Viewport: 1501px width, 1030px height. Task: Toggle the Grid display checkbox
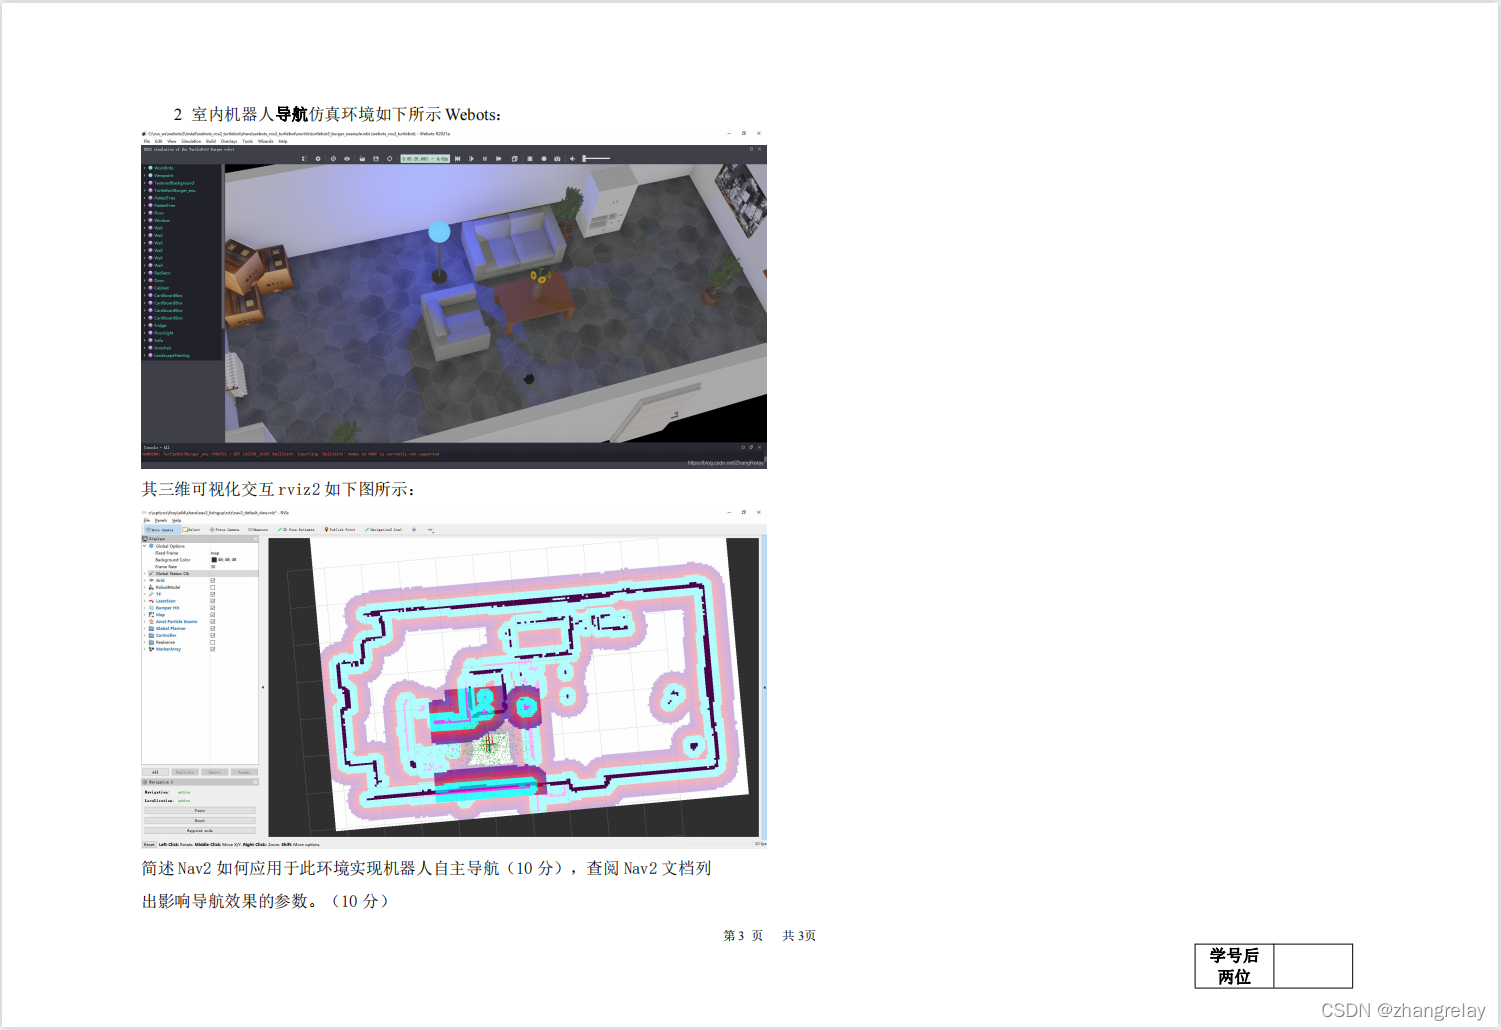(213, 580)
